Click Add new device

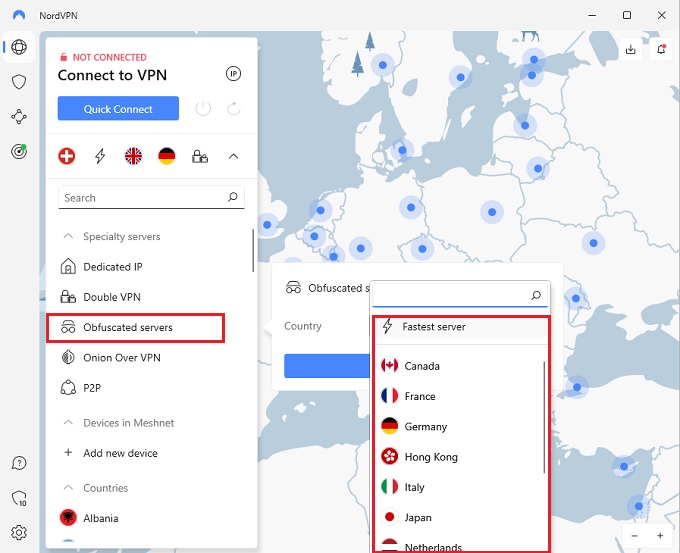(120, 453)
